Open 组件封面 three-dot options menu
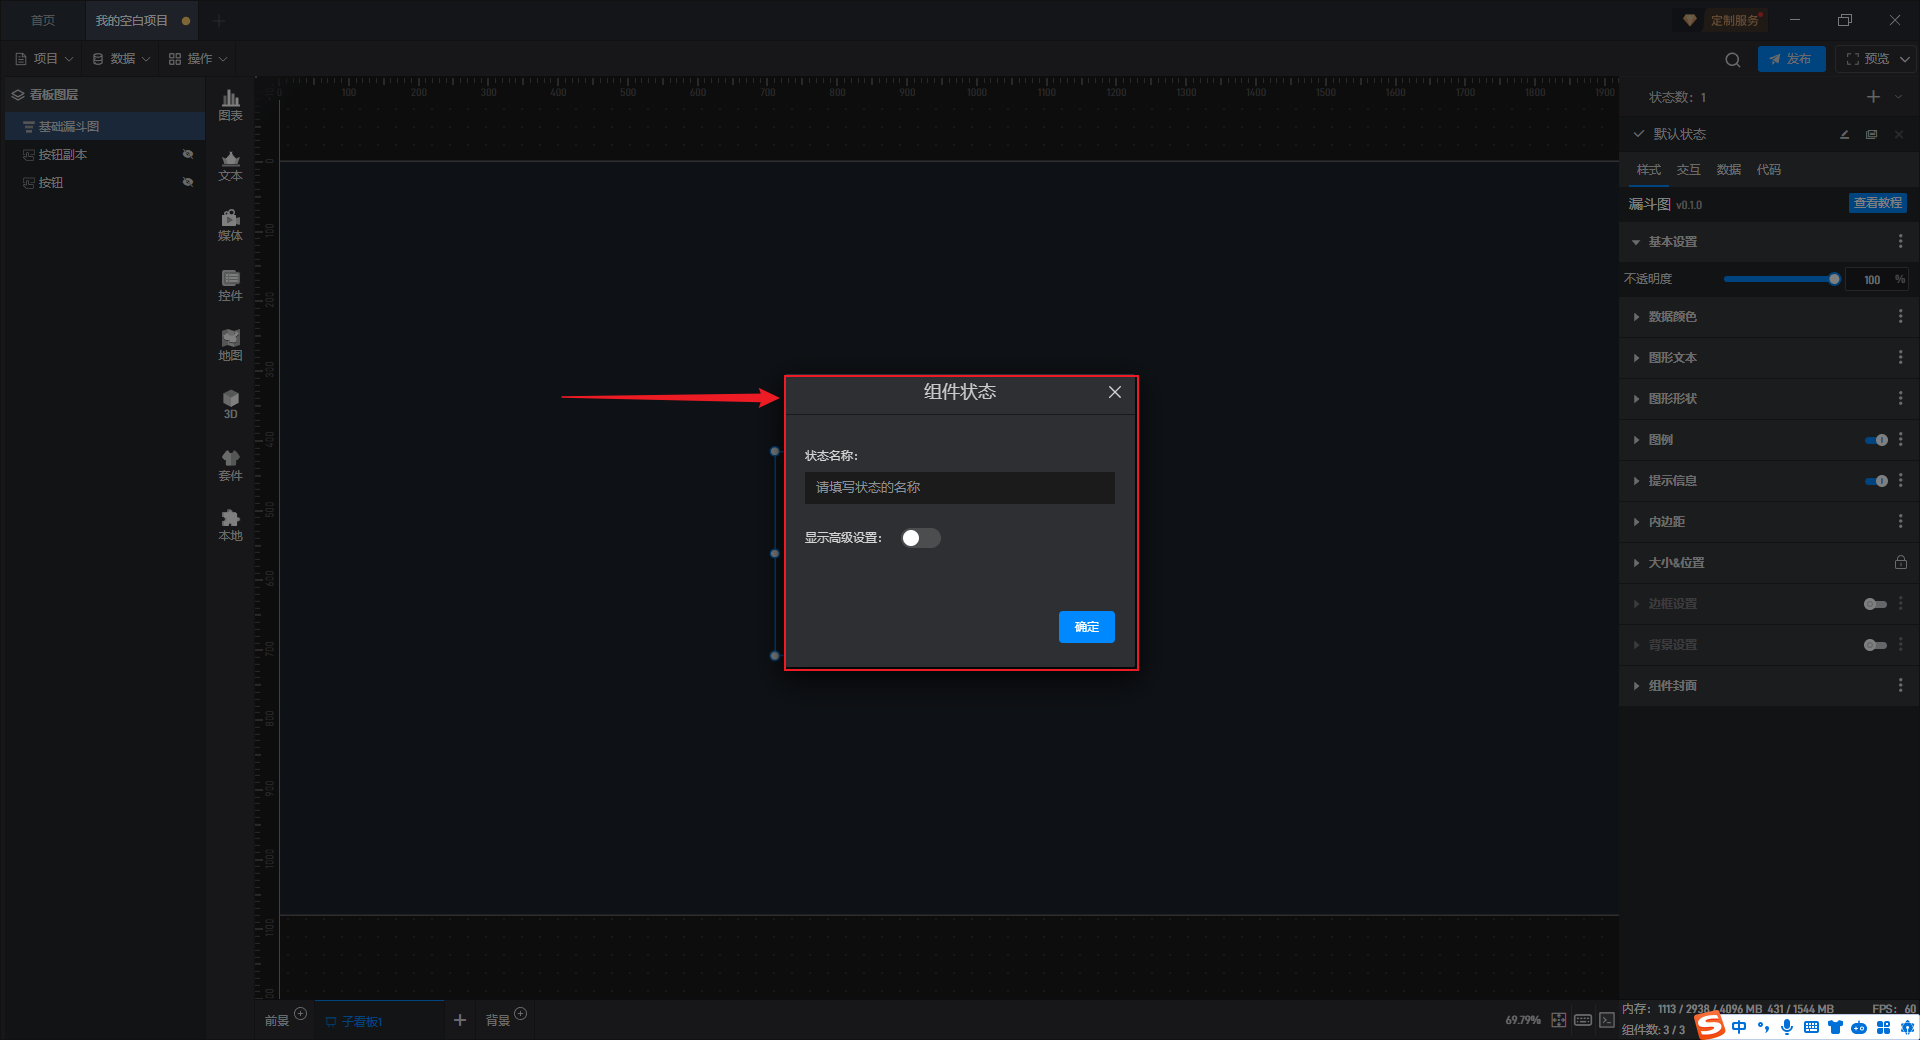The width and height of the screenshot is (1920, 1040). pos(1900,686)
